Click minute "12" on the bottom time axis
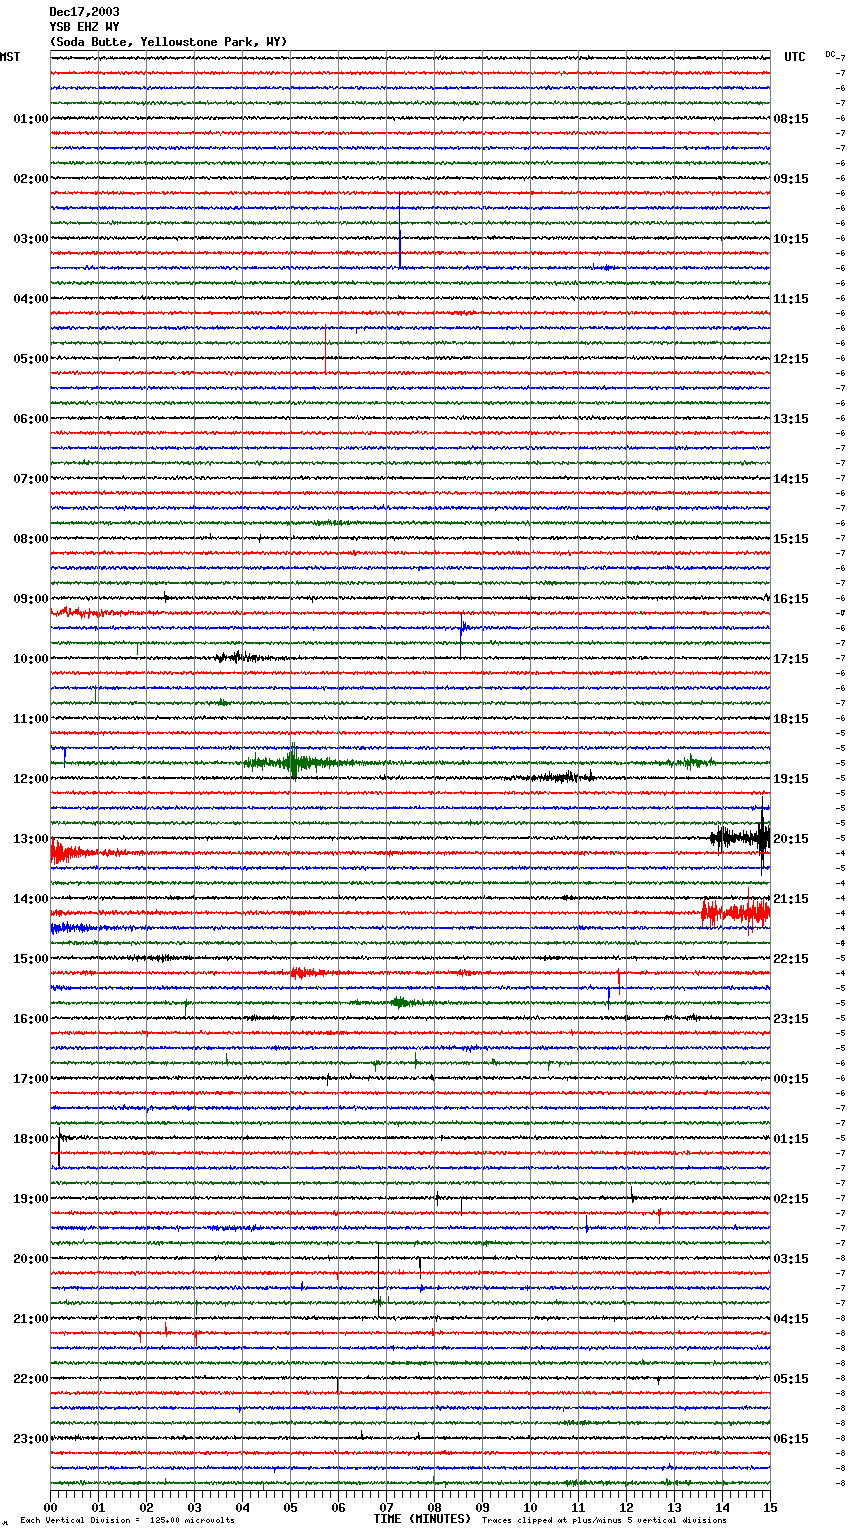The width and height of the screenshot is (850, 1534). tap(627, 1507)
